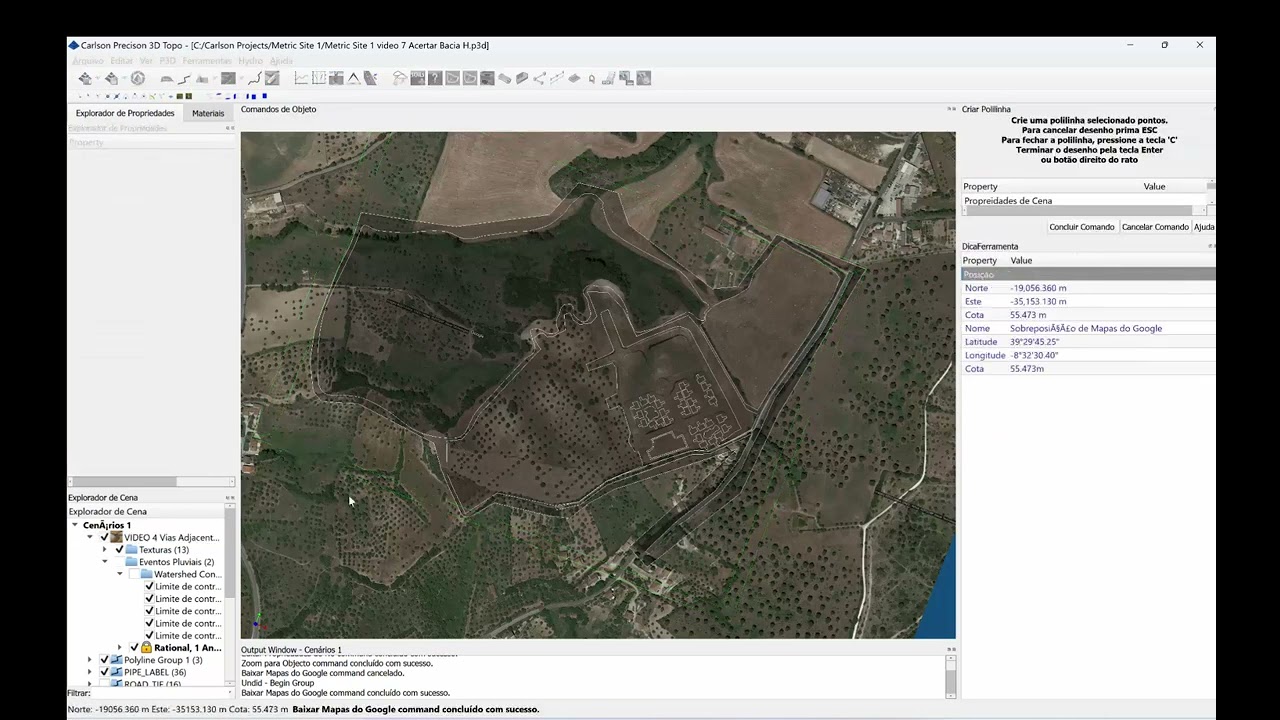Collapse the Eventos Pluviais (2) folder
This screenshot has height=720, width=1280.
click(105, 562)
